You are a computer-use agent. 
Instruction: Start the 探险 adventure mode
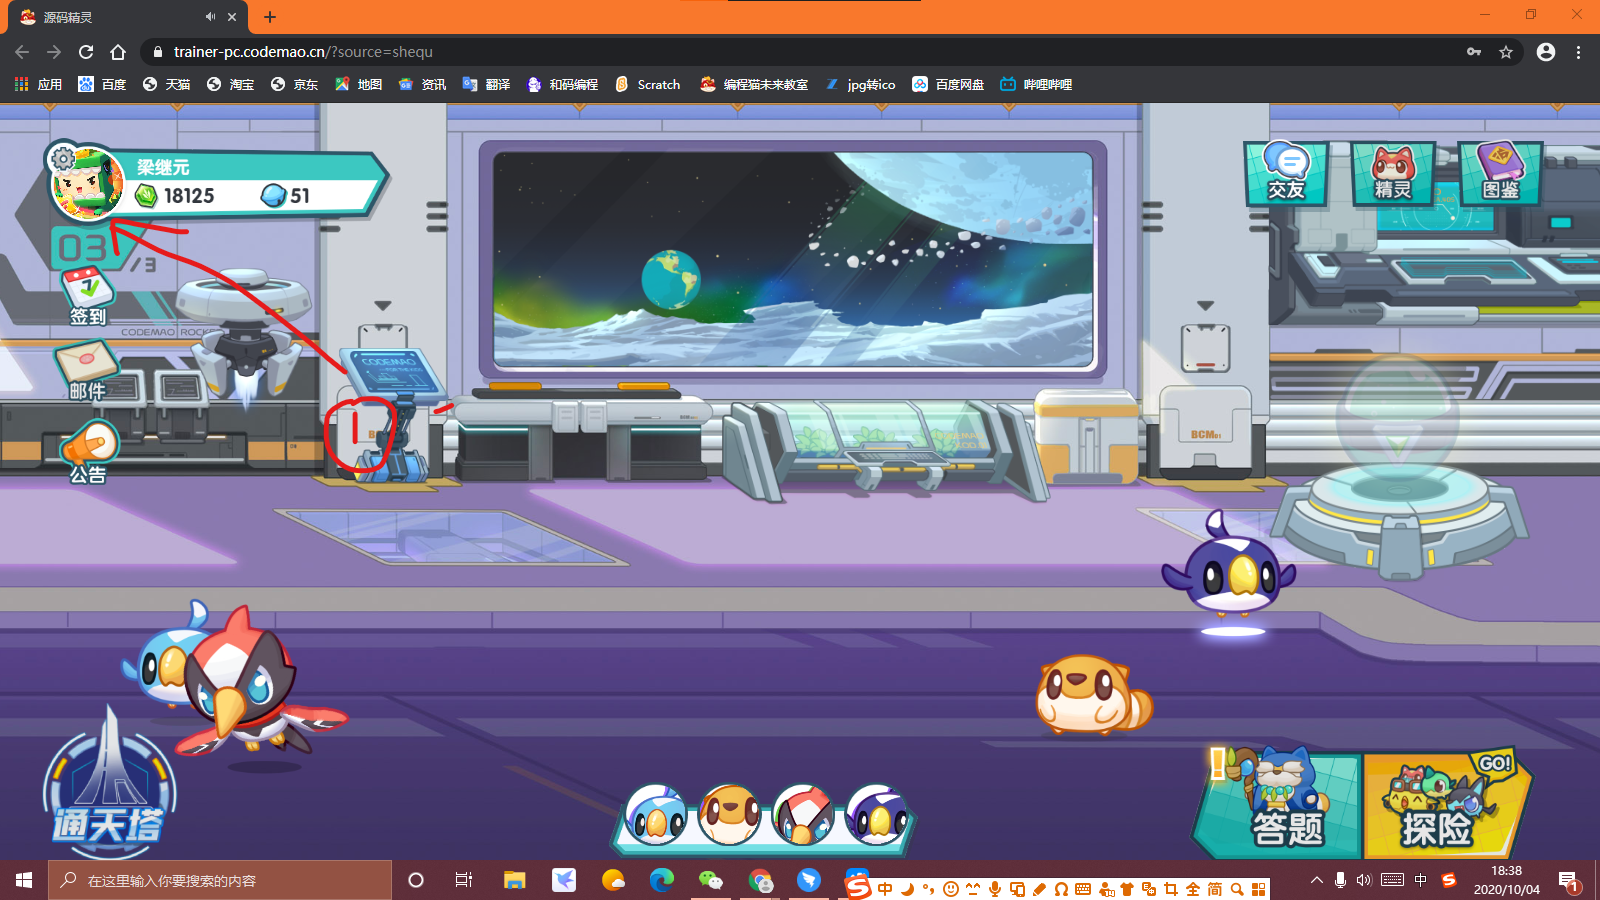(x=1446, y=805)
